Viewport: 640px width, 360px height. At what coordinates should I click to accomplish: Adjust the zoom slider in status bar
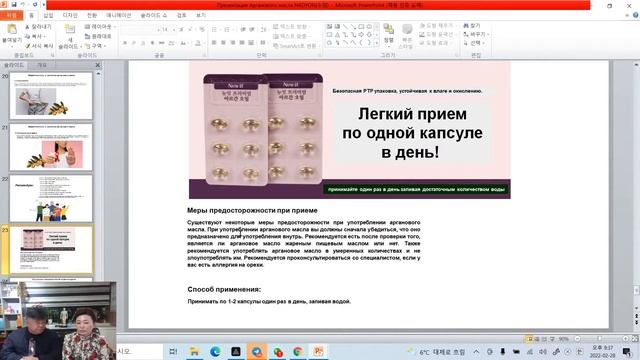click(x=601, y=339)
